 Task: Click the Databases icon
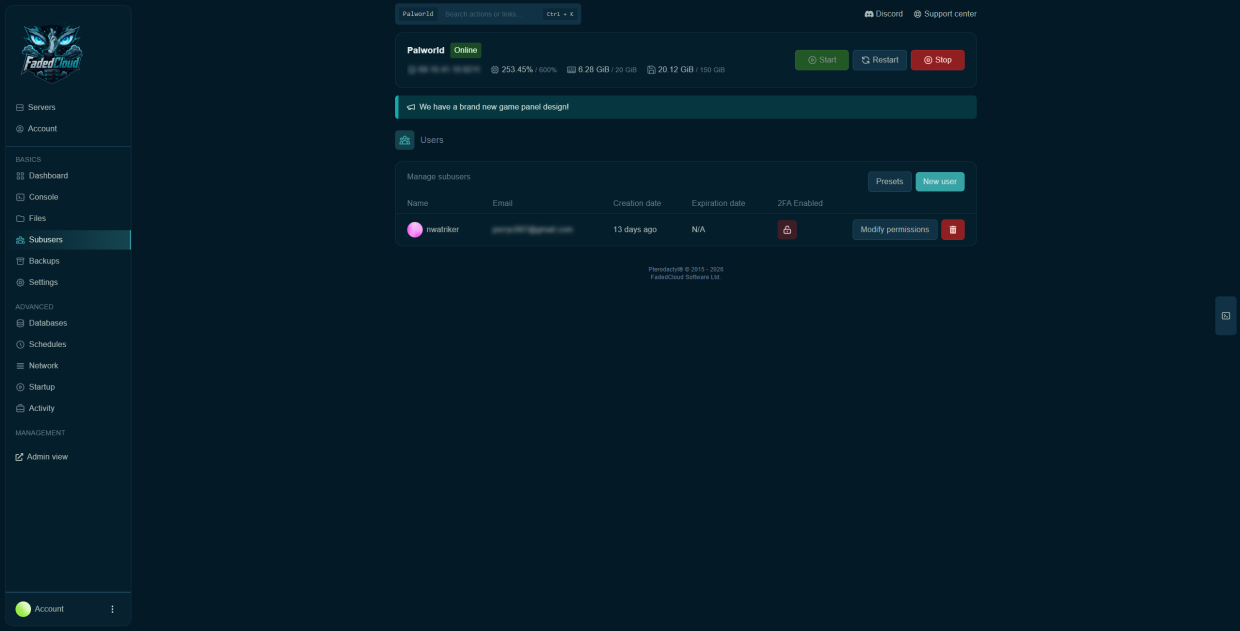(x=20, y=323)
